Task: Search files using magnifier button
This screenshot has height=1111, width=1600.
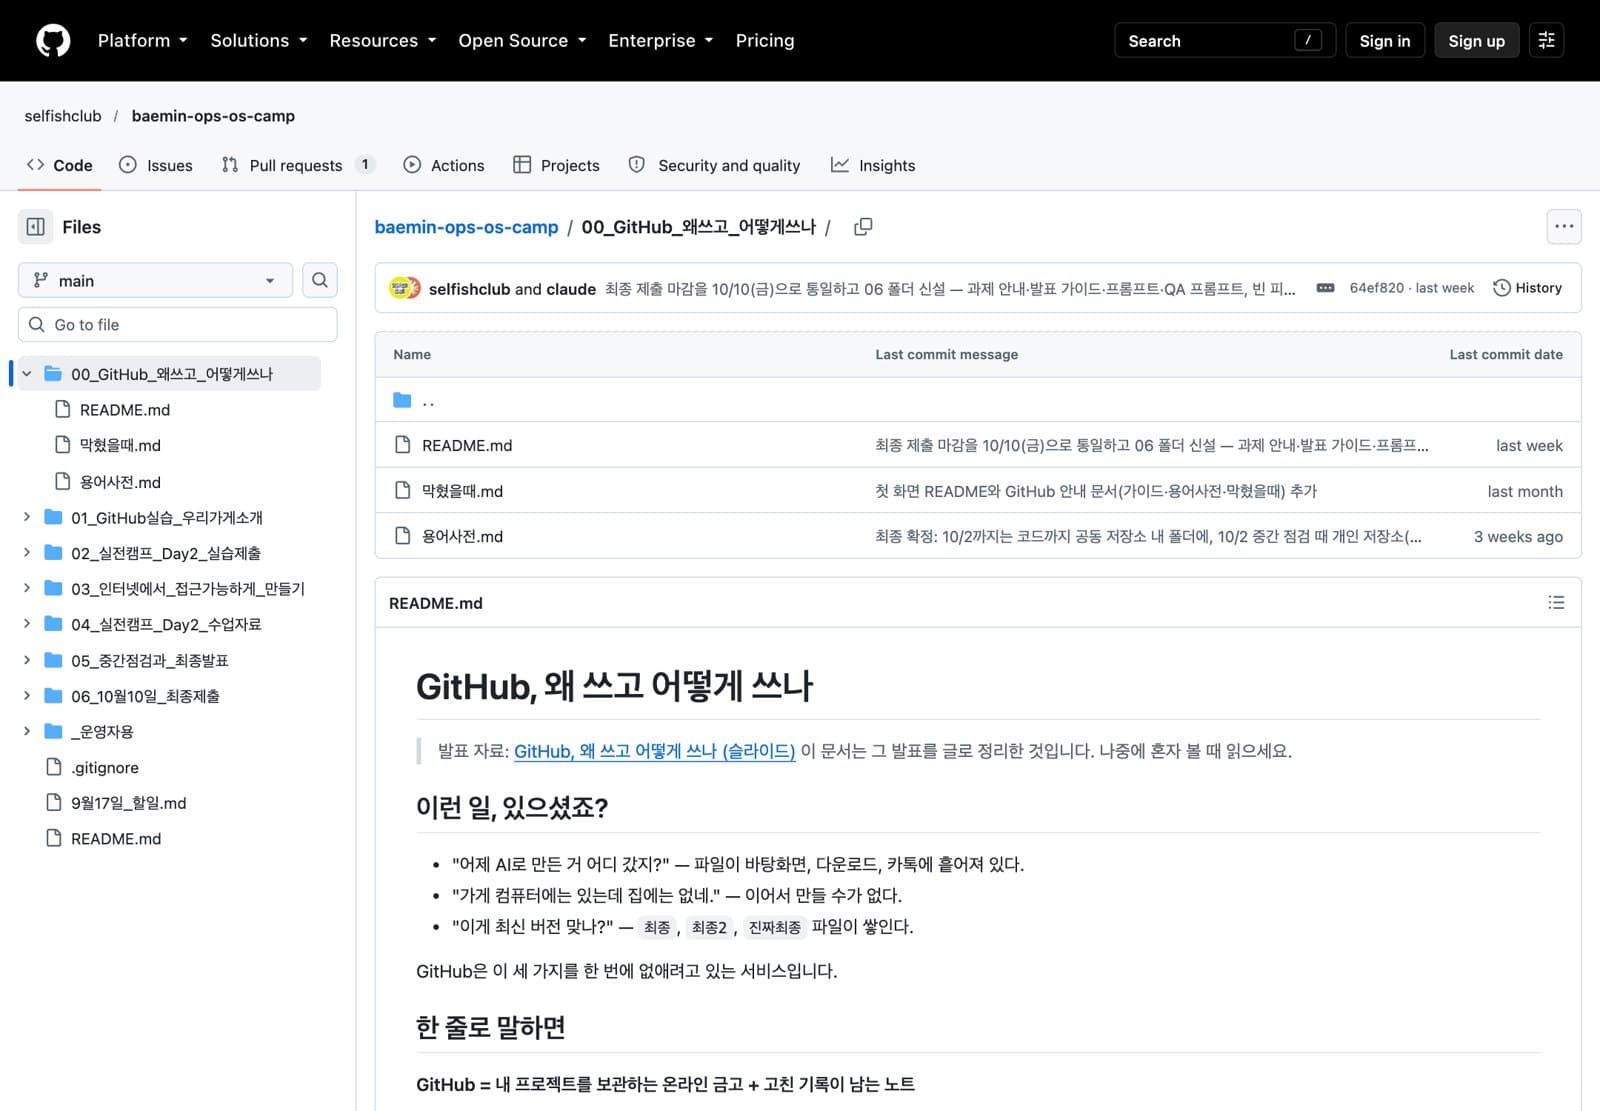Action: (320, 280)
